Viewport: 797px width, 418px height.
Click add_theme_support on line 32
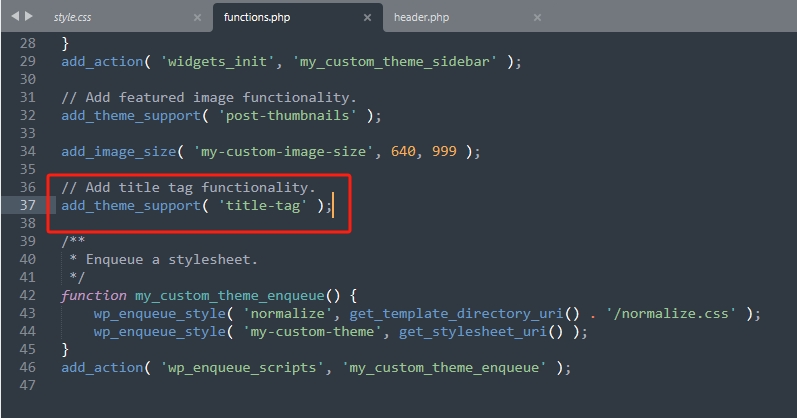click(x=131, y=115)
